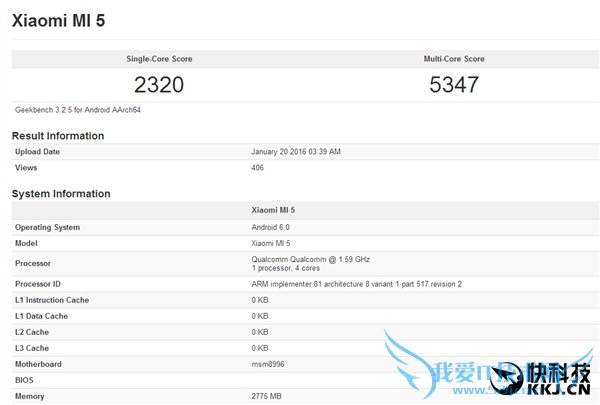
Task: Click the 0 KB value for L1 Instruction Cache
Action: pyautogui.click(x=260, y=300)
